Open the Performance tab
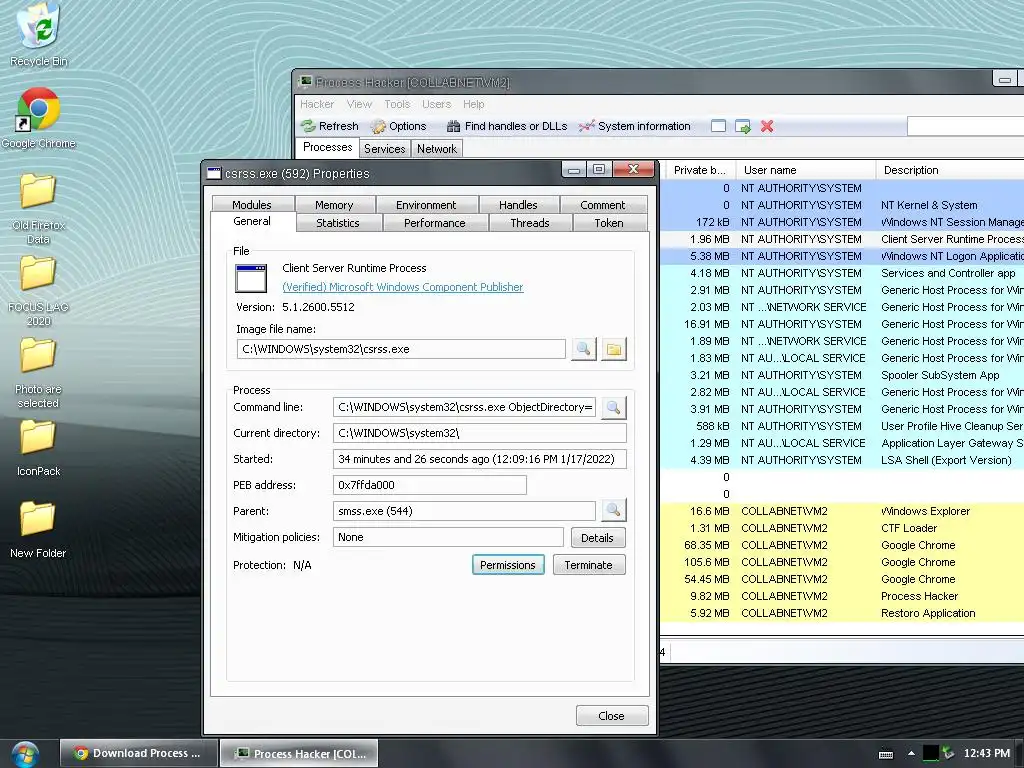The image size is (1024, 768). (434, 223)
